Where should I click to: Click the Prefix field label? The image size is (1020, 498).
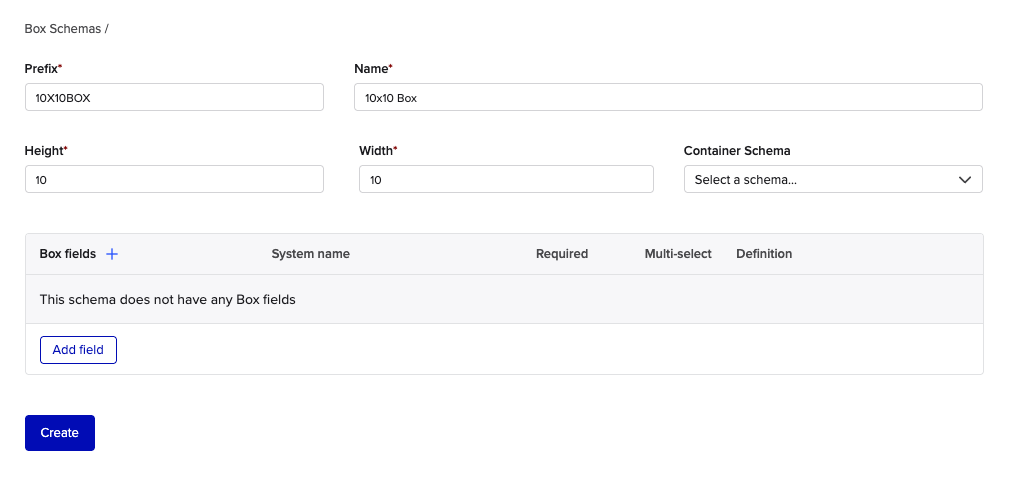tap(42, 69)
